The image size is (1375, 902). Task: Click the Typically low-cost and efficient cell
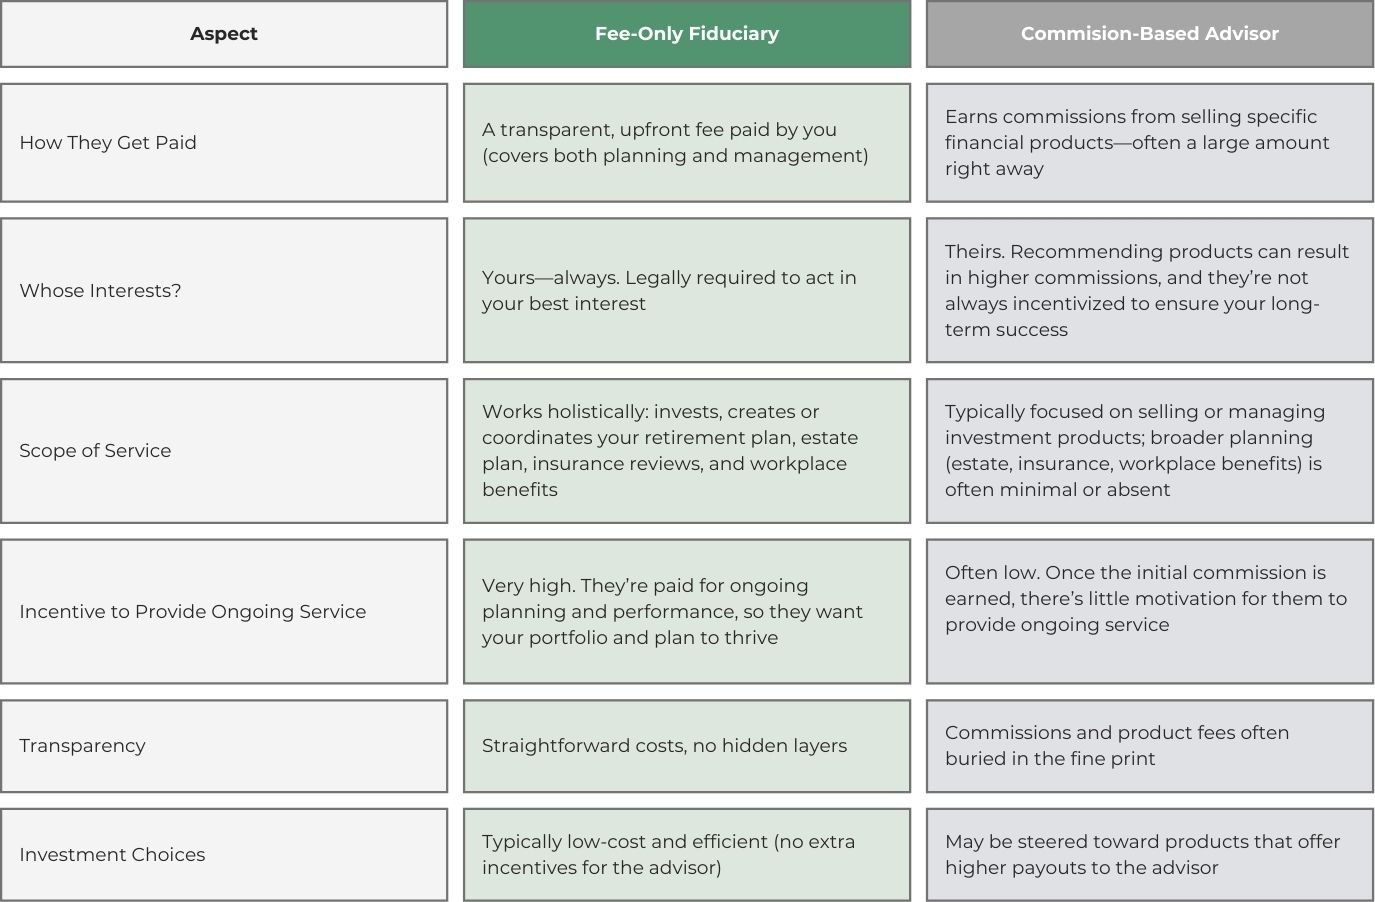point(687,855)
